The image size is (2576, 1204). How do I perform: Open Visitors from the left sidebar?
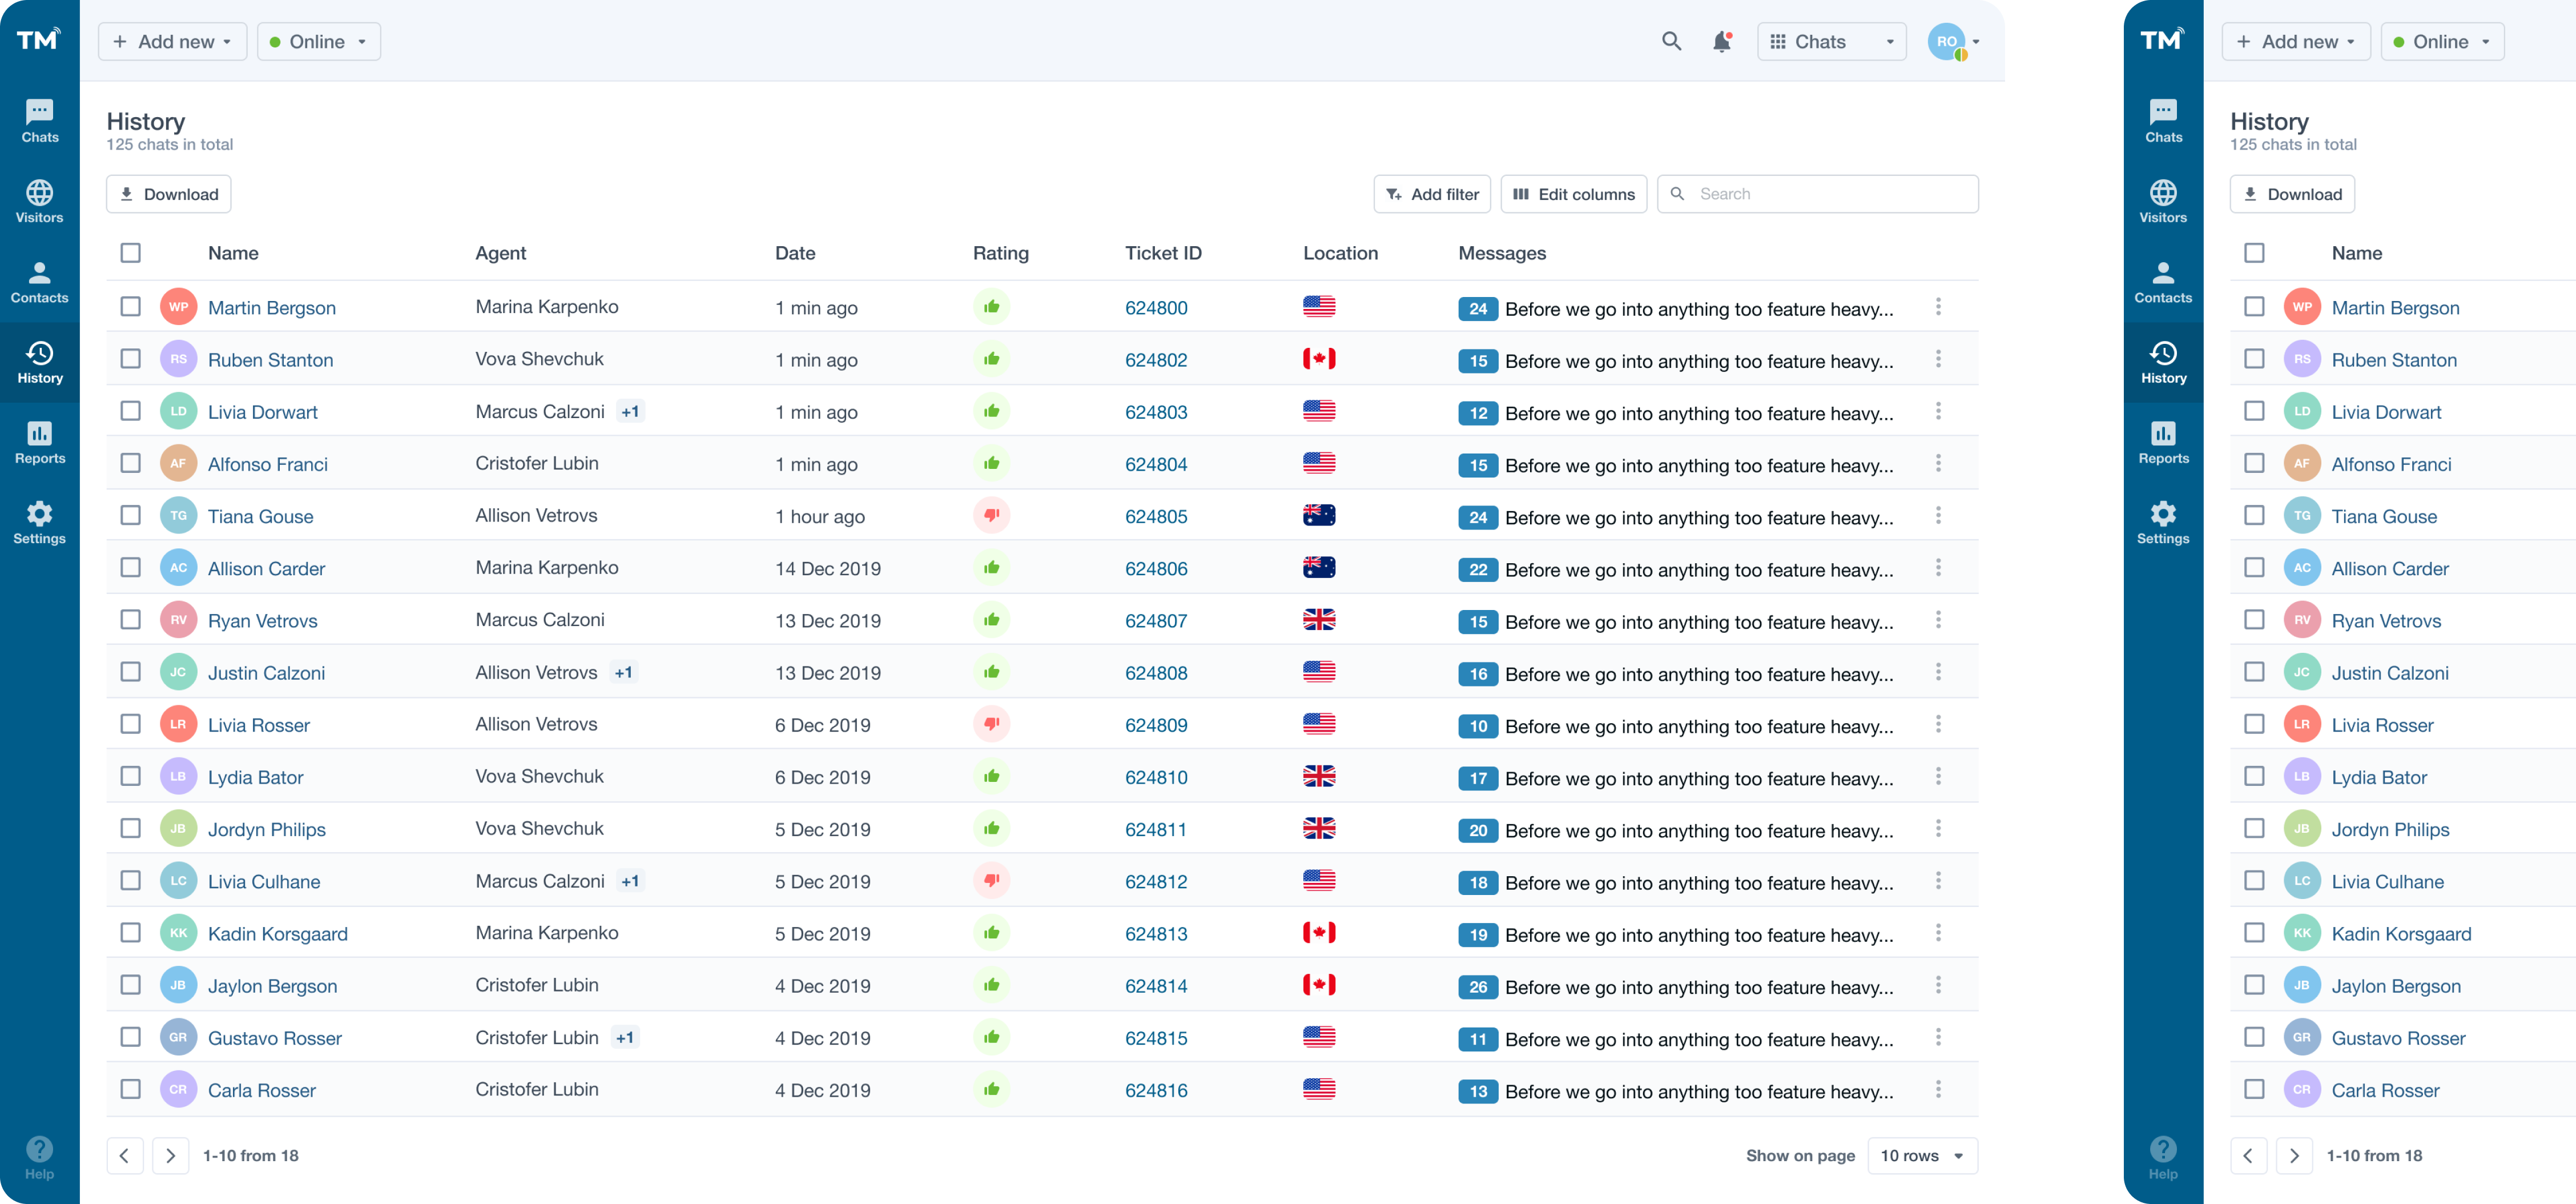coord(39,201)
